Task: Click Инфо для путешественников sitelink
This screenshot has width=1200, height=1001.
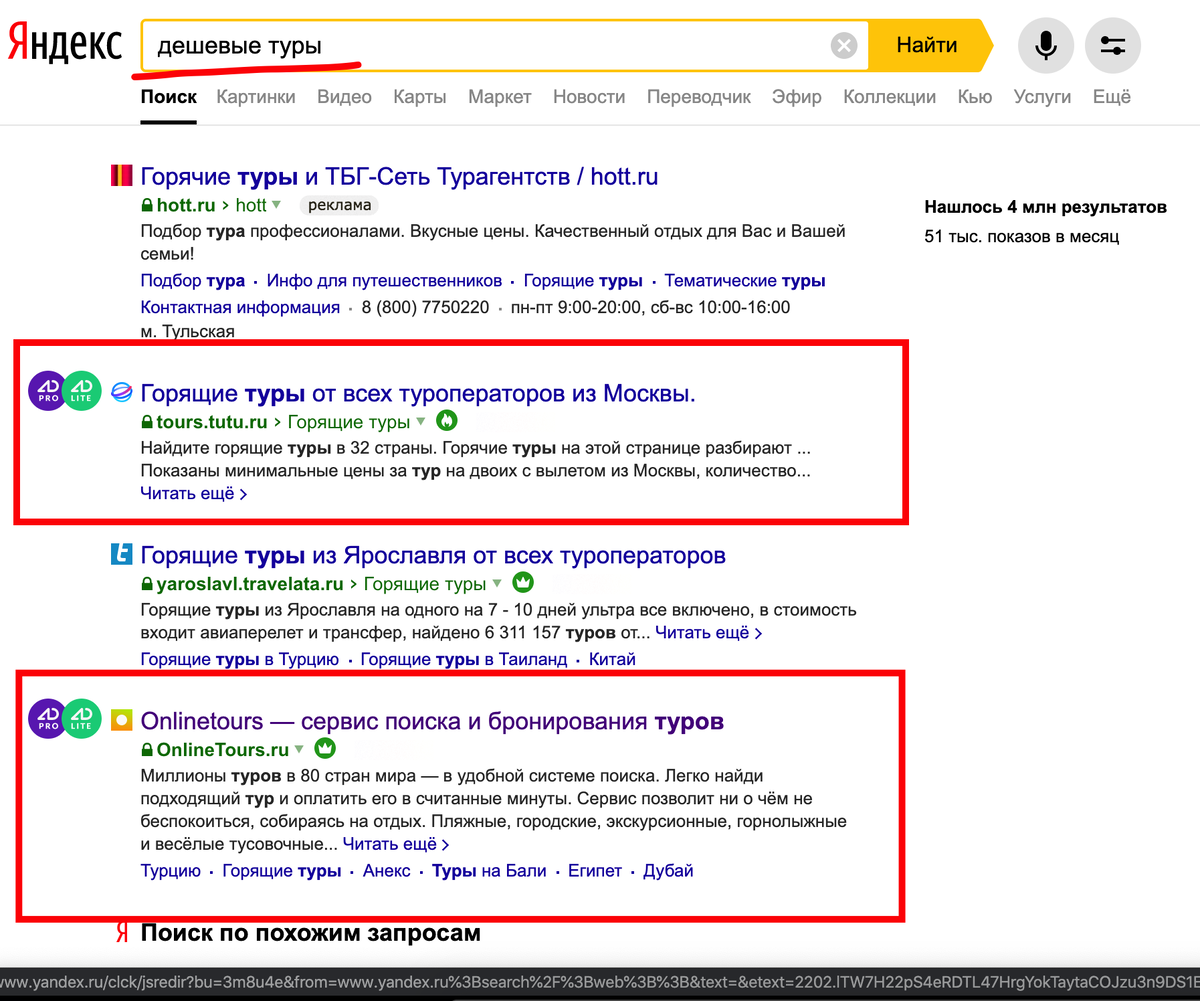Action: tap(384, 281)
